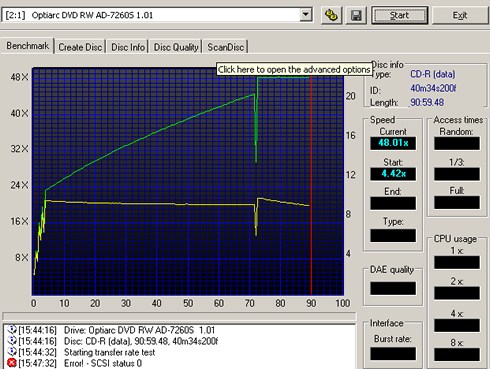Viewport: 490px width, 369px height.
Task: Click the progress bar below the graph
Action: (x=179, y=316)
